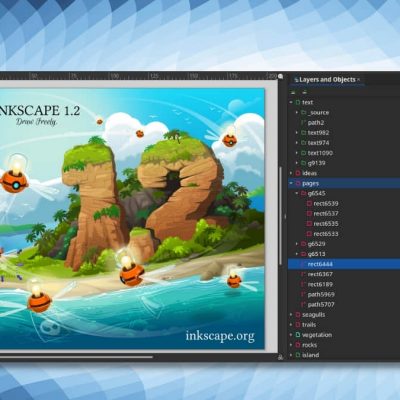Click the object icon beside rect6367
This screenshot has height=400, width=400.
[303, 274]
